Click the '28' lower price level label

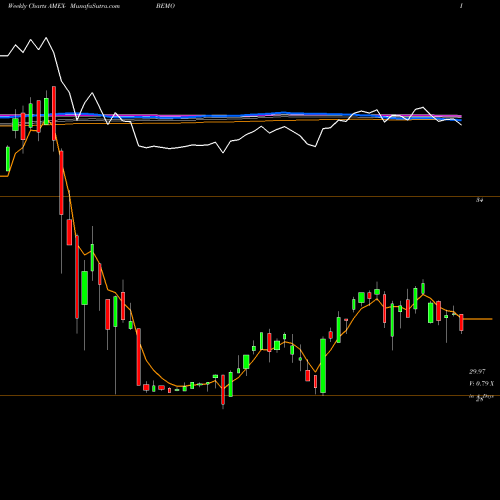click(x=479, y=399)
